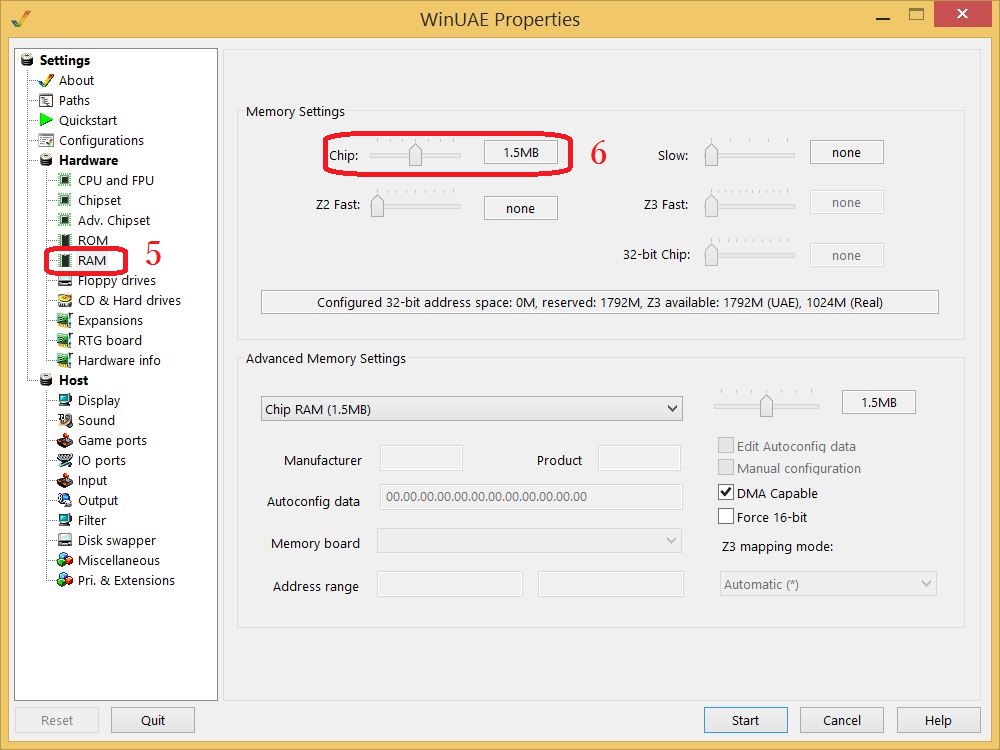Click the Paths icon in tree

point(46,100)
